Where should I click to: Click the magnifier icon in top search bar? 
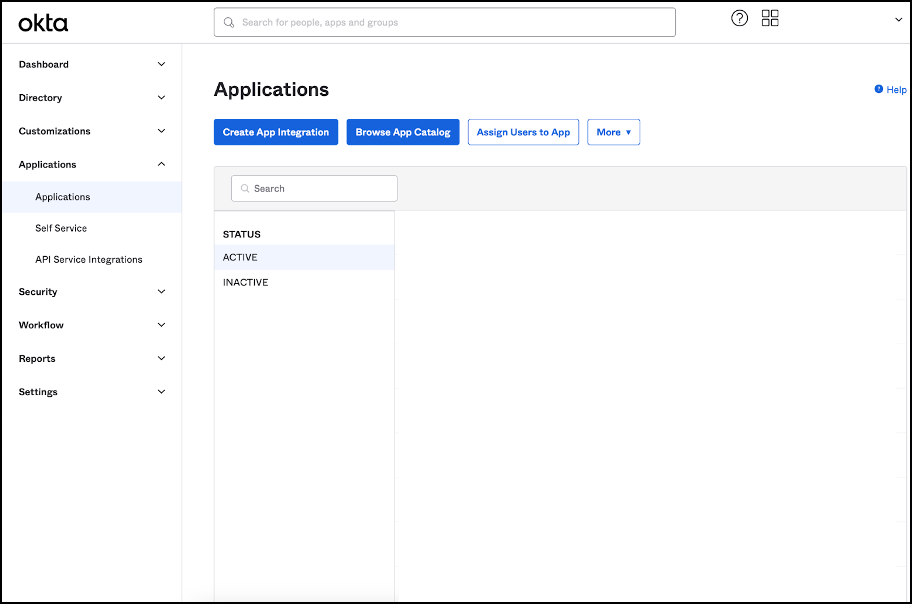click(229, 22)
